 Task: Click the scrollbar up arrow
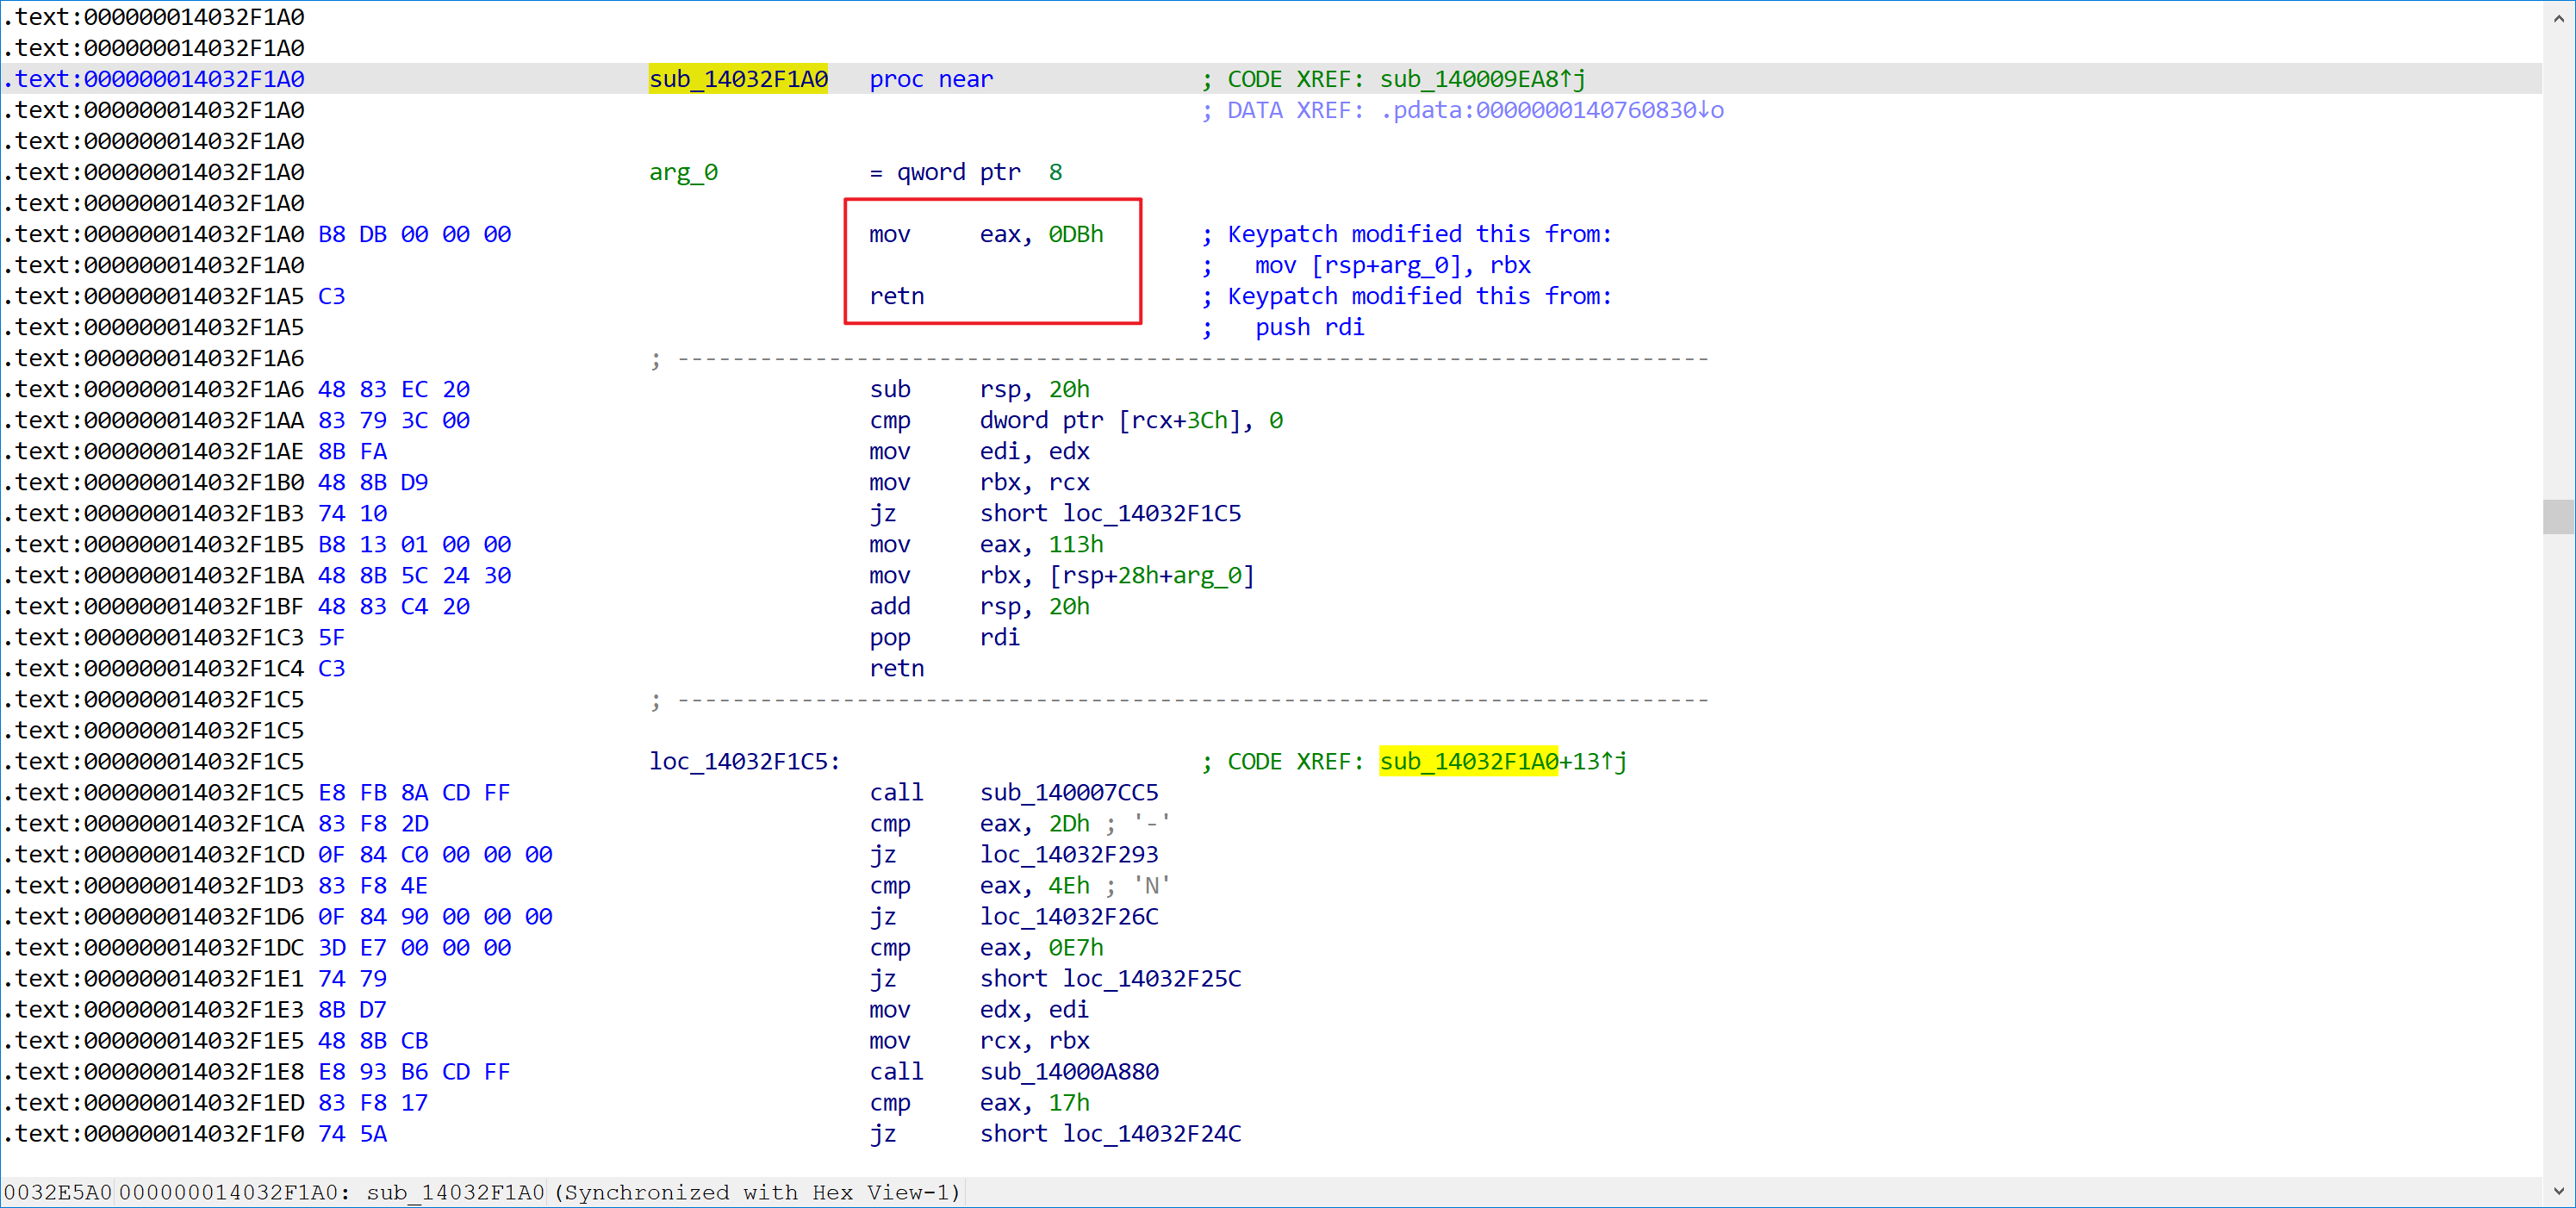[x=2558, y=18]
